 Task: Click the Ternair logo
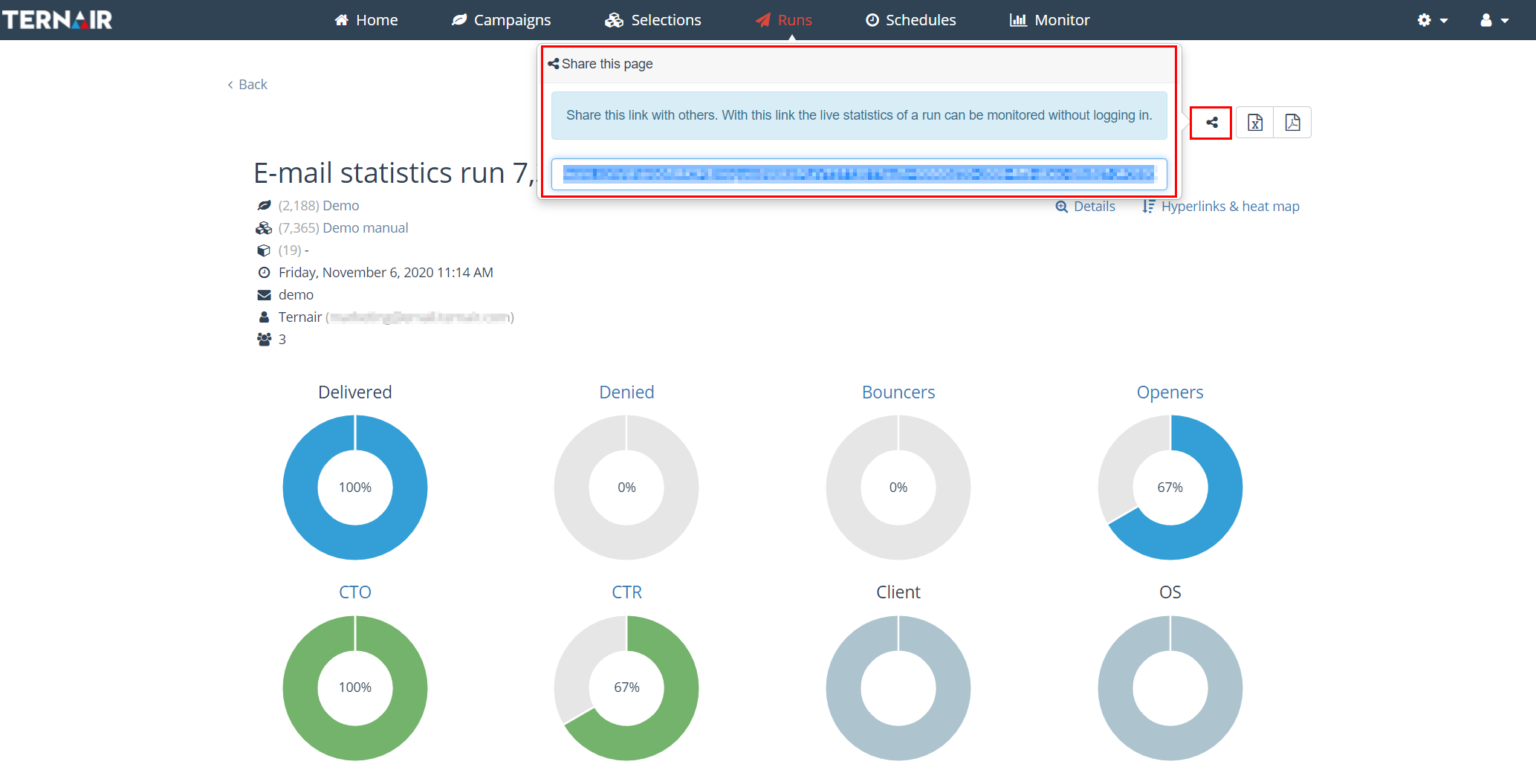click(x=56, y=19)
